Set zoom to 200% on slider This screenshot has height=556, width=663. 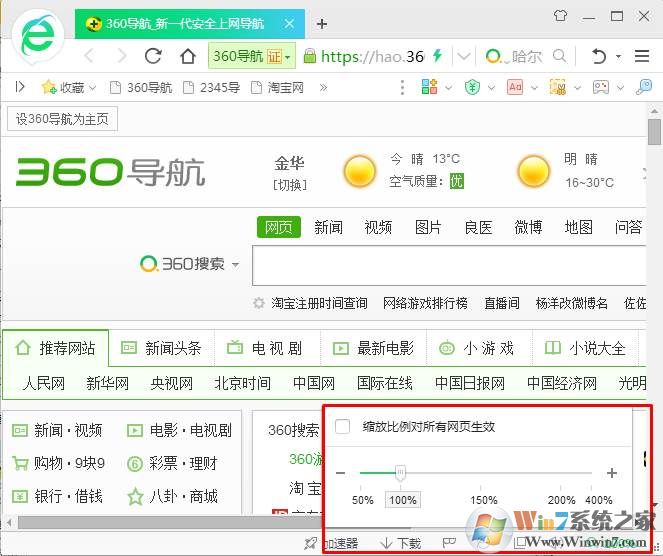point(562,500)
